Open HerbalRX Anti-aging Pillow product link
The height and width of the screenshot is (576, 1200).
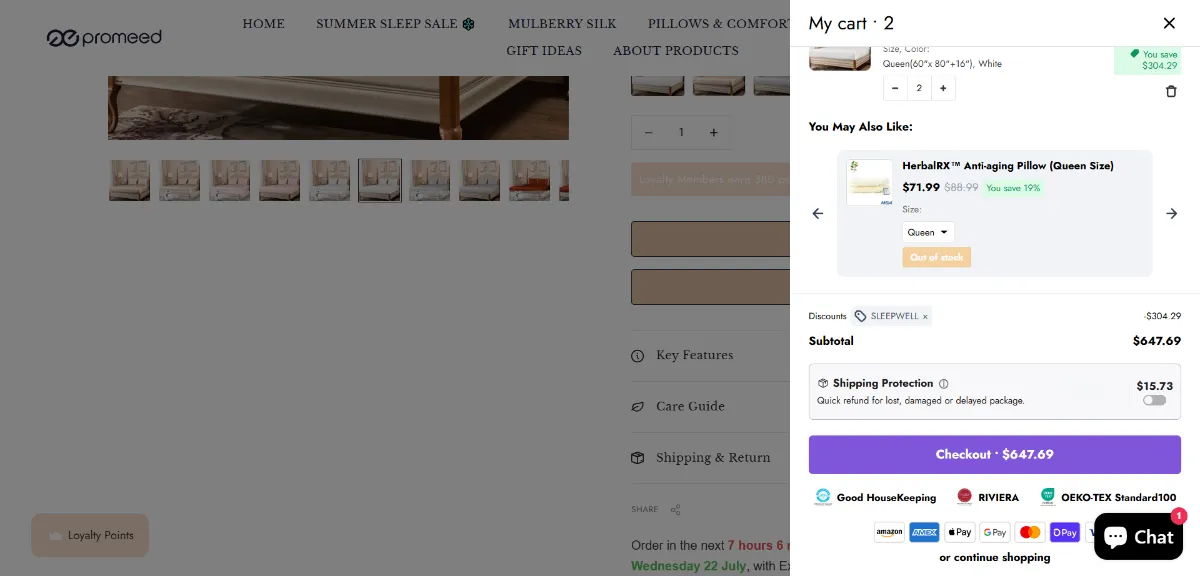point(1008,166)
